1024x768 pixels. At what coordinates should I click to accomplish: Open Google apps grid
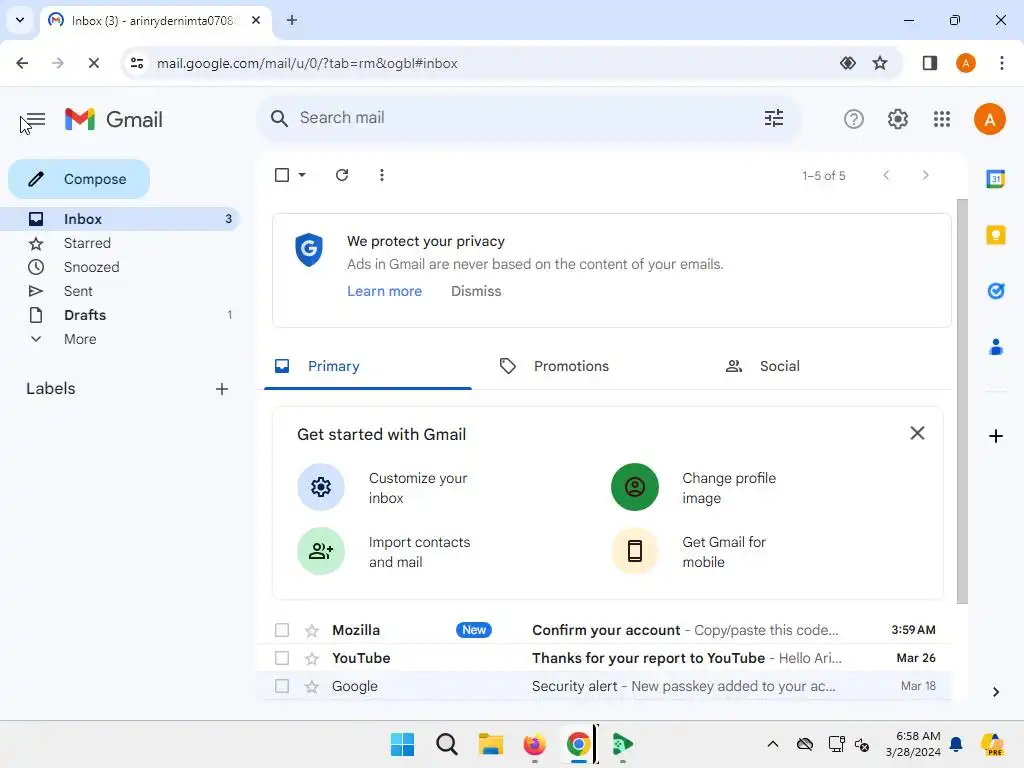(942, 119)
